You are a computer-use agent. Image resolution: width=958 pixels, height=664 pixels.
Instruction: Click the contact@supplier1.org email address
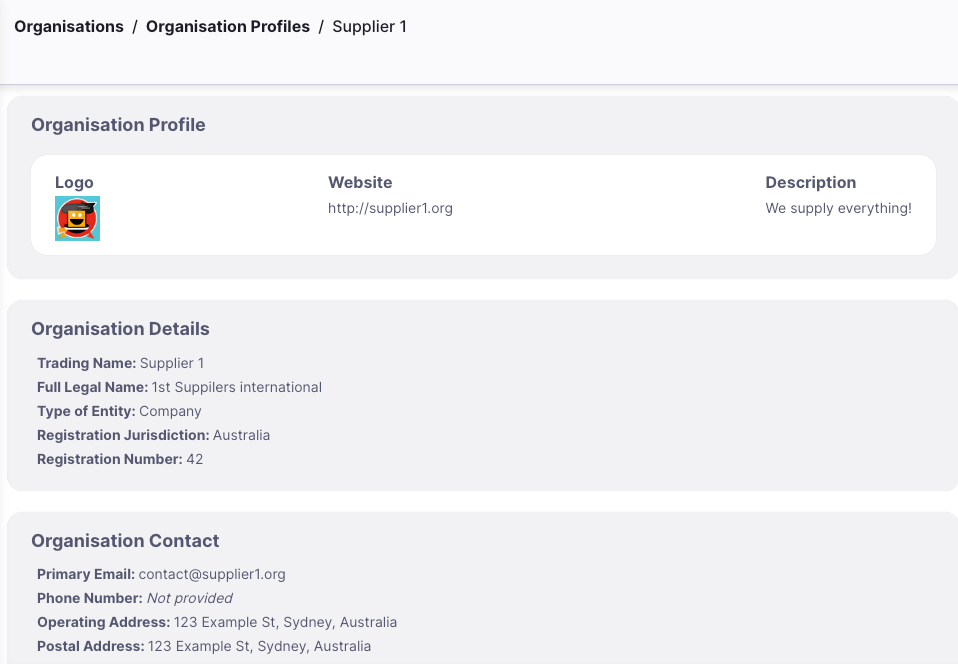(212, 574)
